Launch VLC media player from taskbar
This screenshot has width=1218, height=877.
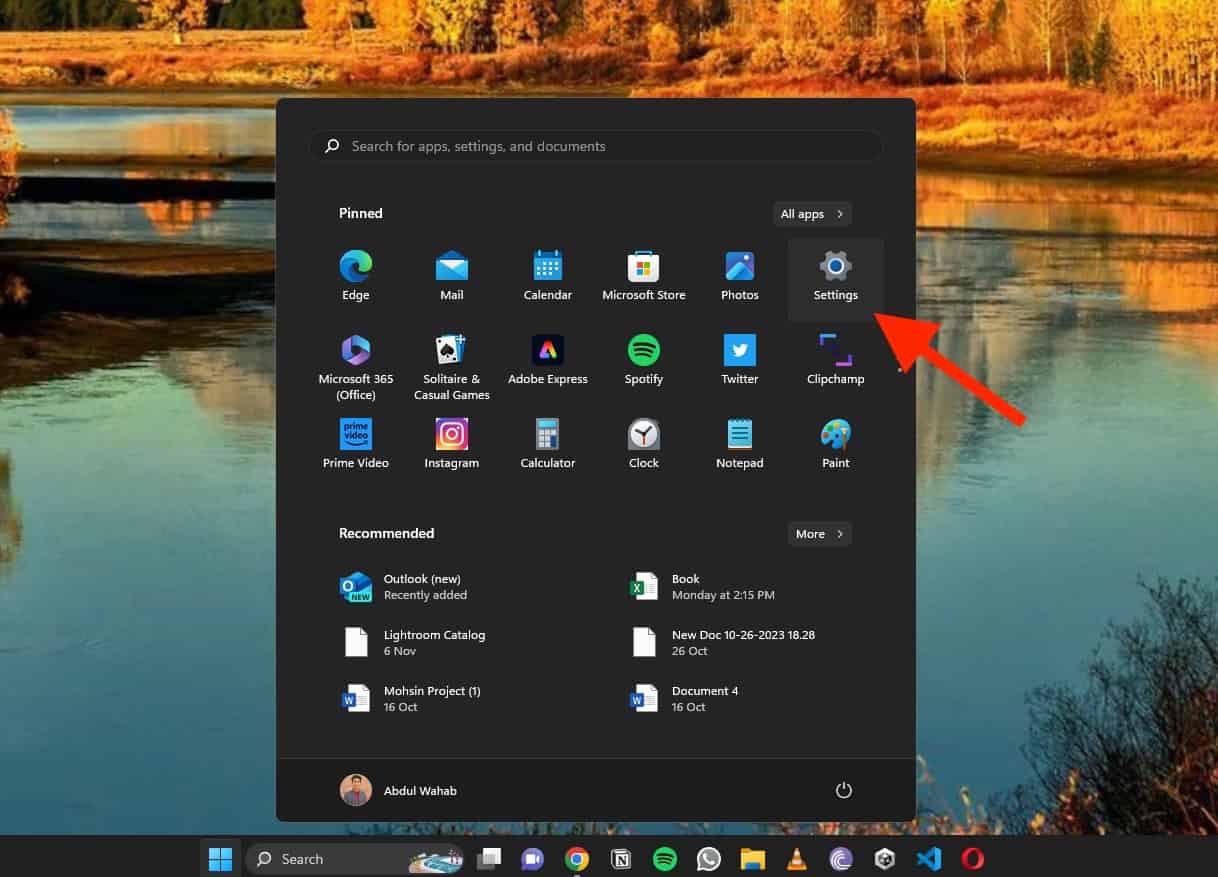[797, 859]
